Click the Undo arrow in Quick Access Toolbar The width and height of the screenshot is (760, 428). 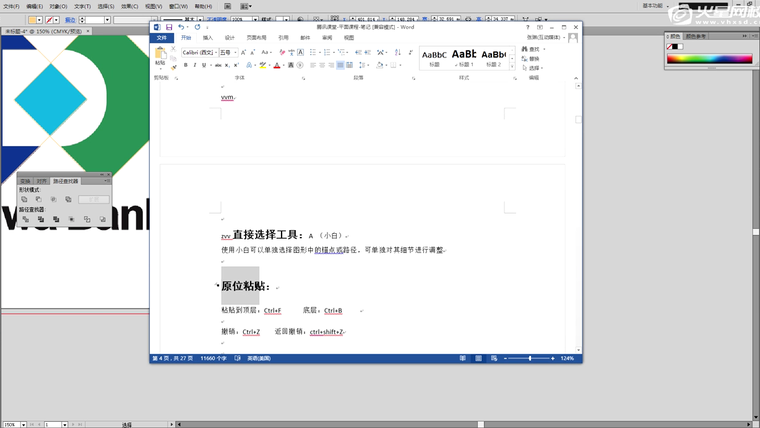tap(181, 27)
